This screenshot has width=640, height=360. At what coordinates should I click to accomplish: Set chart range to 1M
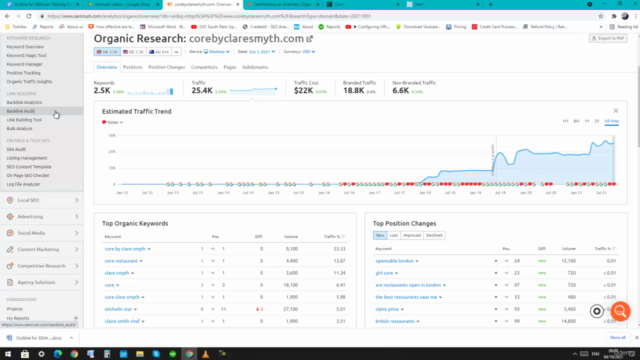point(565,121)
